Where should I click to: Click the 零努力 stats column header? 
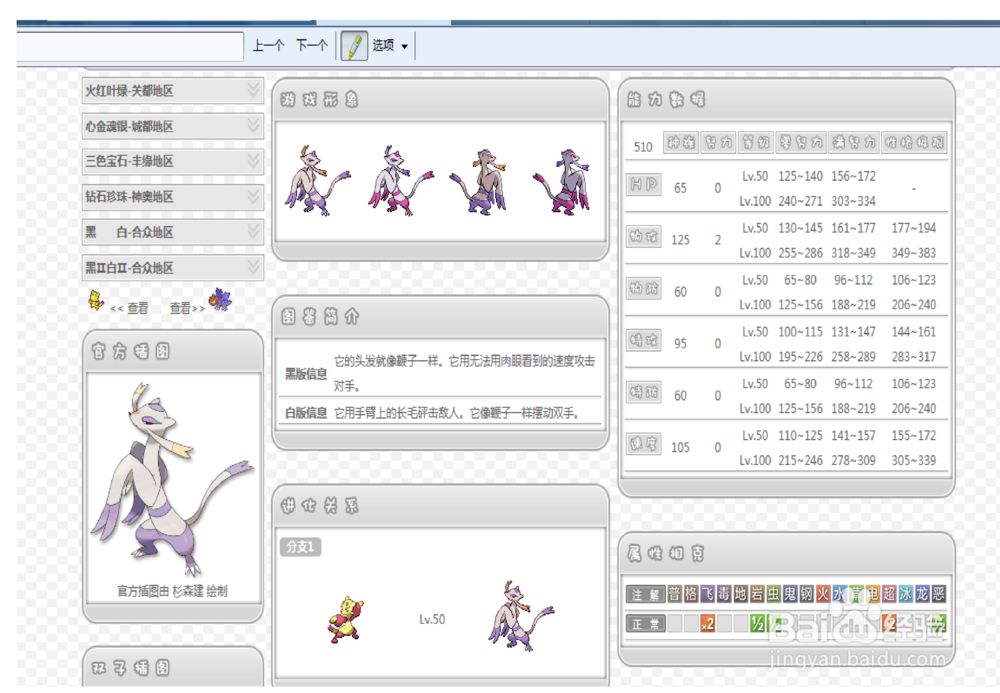click(x=801, y=142)
